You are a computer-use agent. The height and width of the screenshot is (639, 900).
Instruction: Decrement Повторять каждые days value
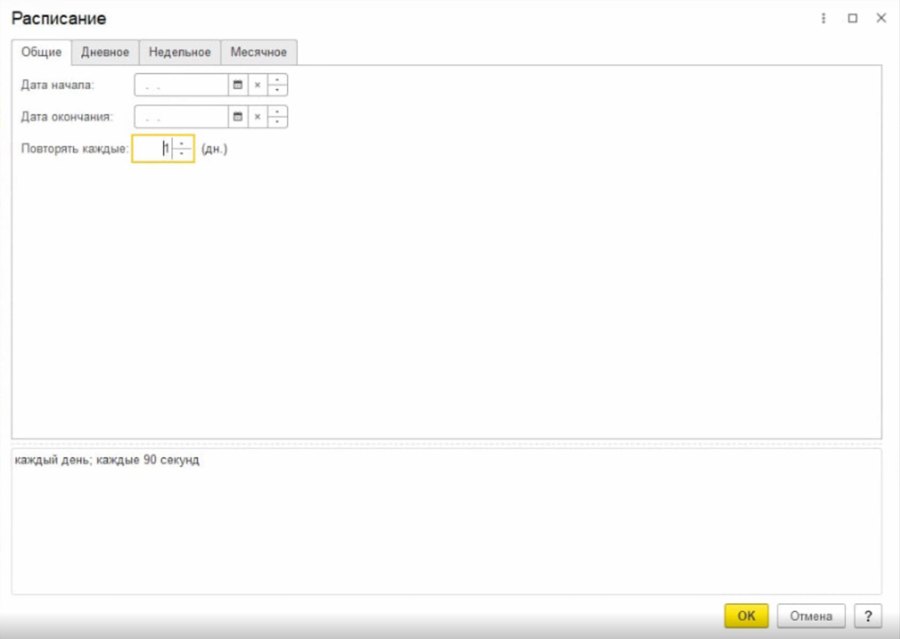click(182, 153)
